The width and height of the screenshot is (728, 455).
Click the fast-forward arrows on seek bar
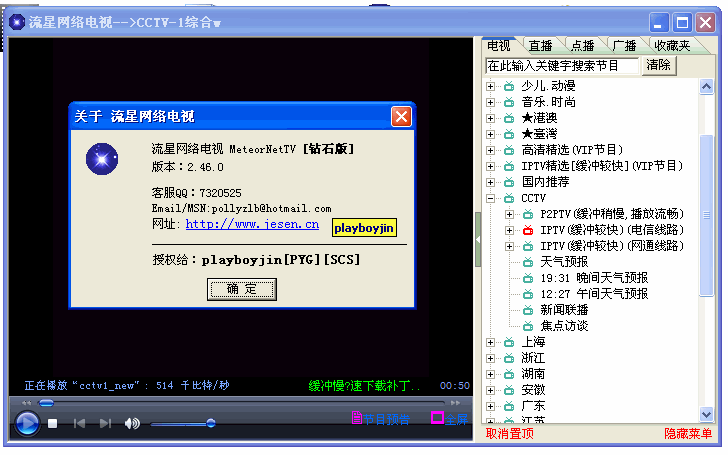coord(455,403)
